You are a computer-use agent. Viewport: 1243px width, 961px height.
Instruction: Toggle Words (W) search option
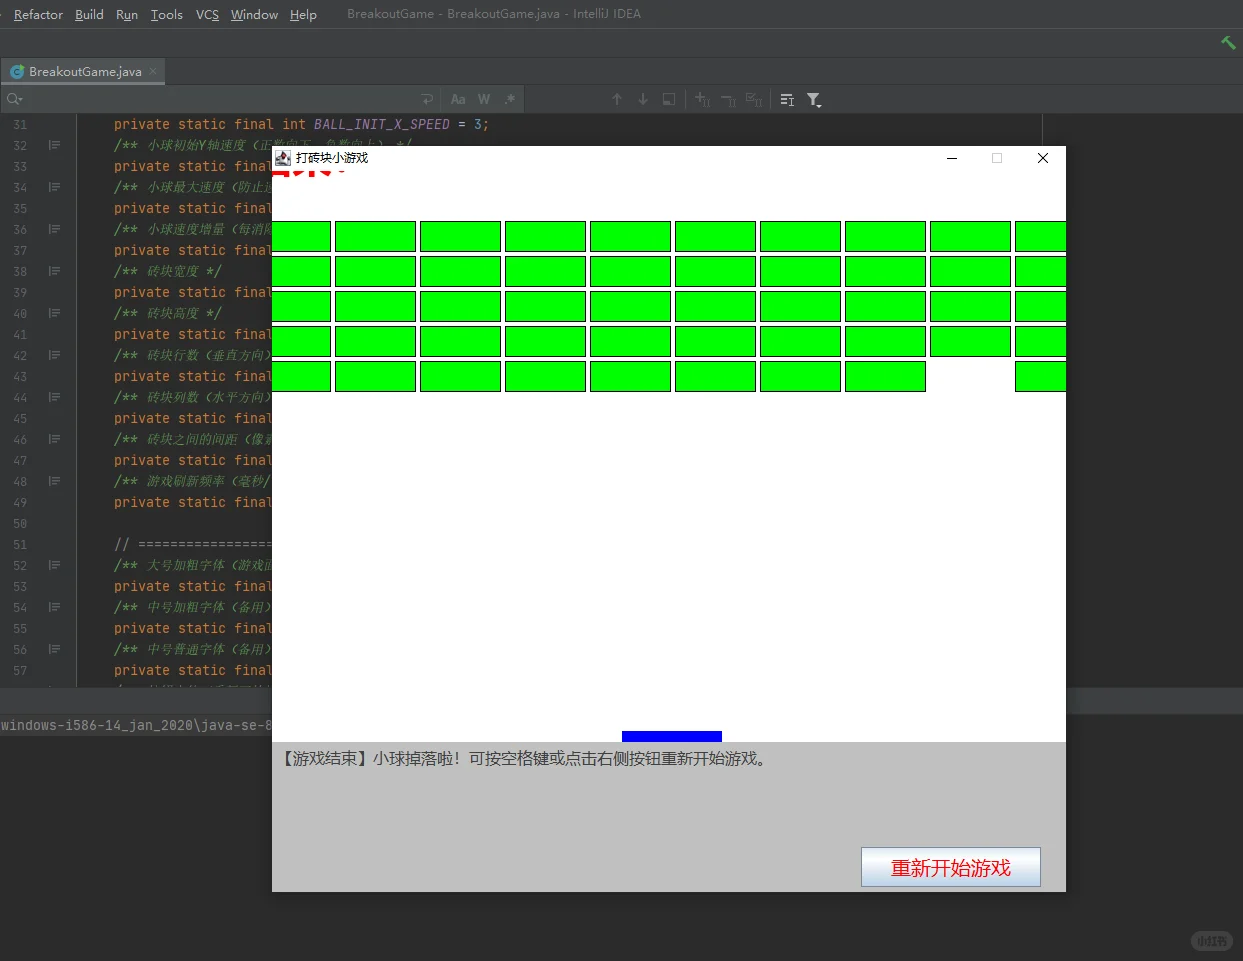click(x=484, y=99)
